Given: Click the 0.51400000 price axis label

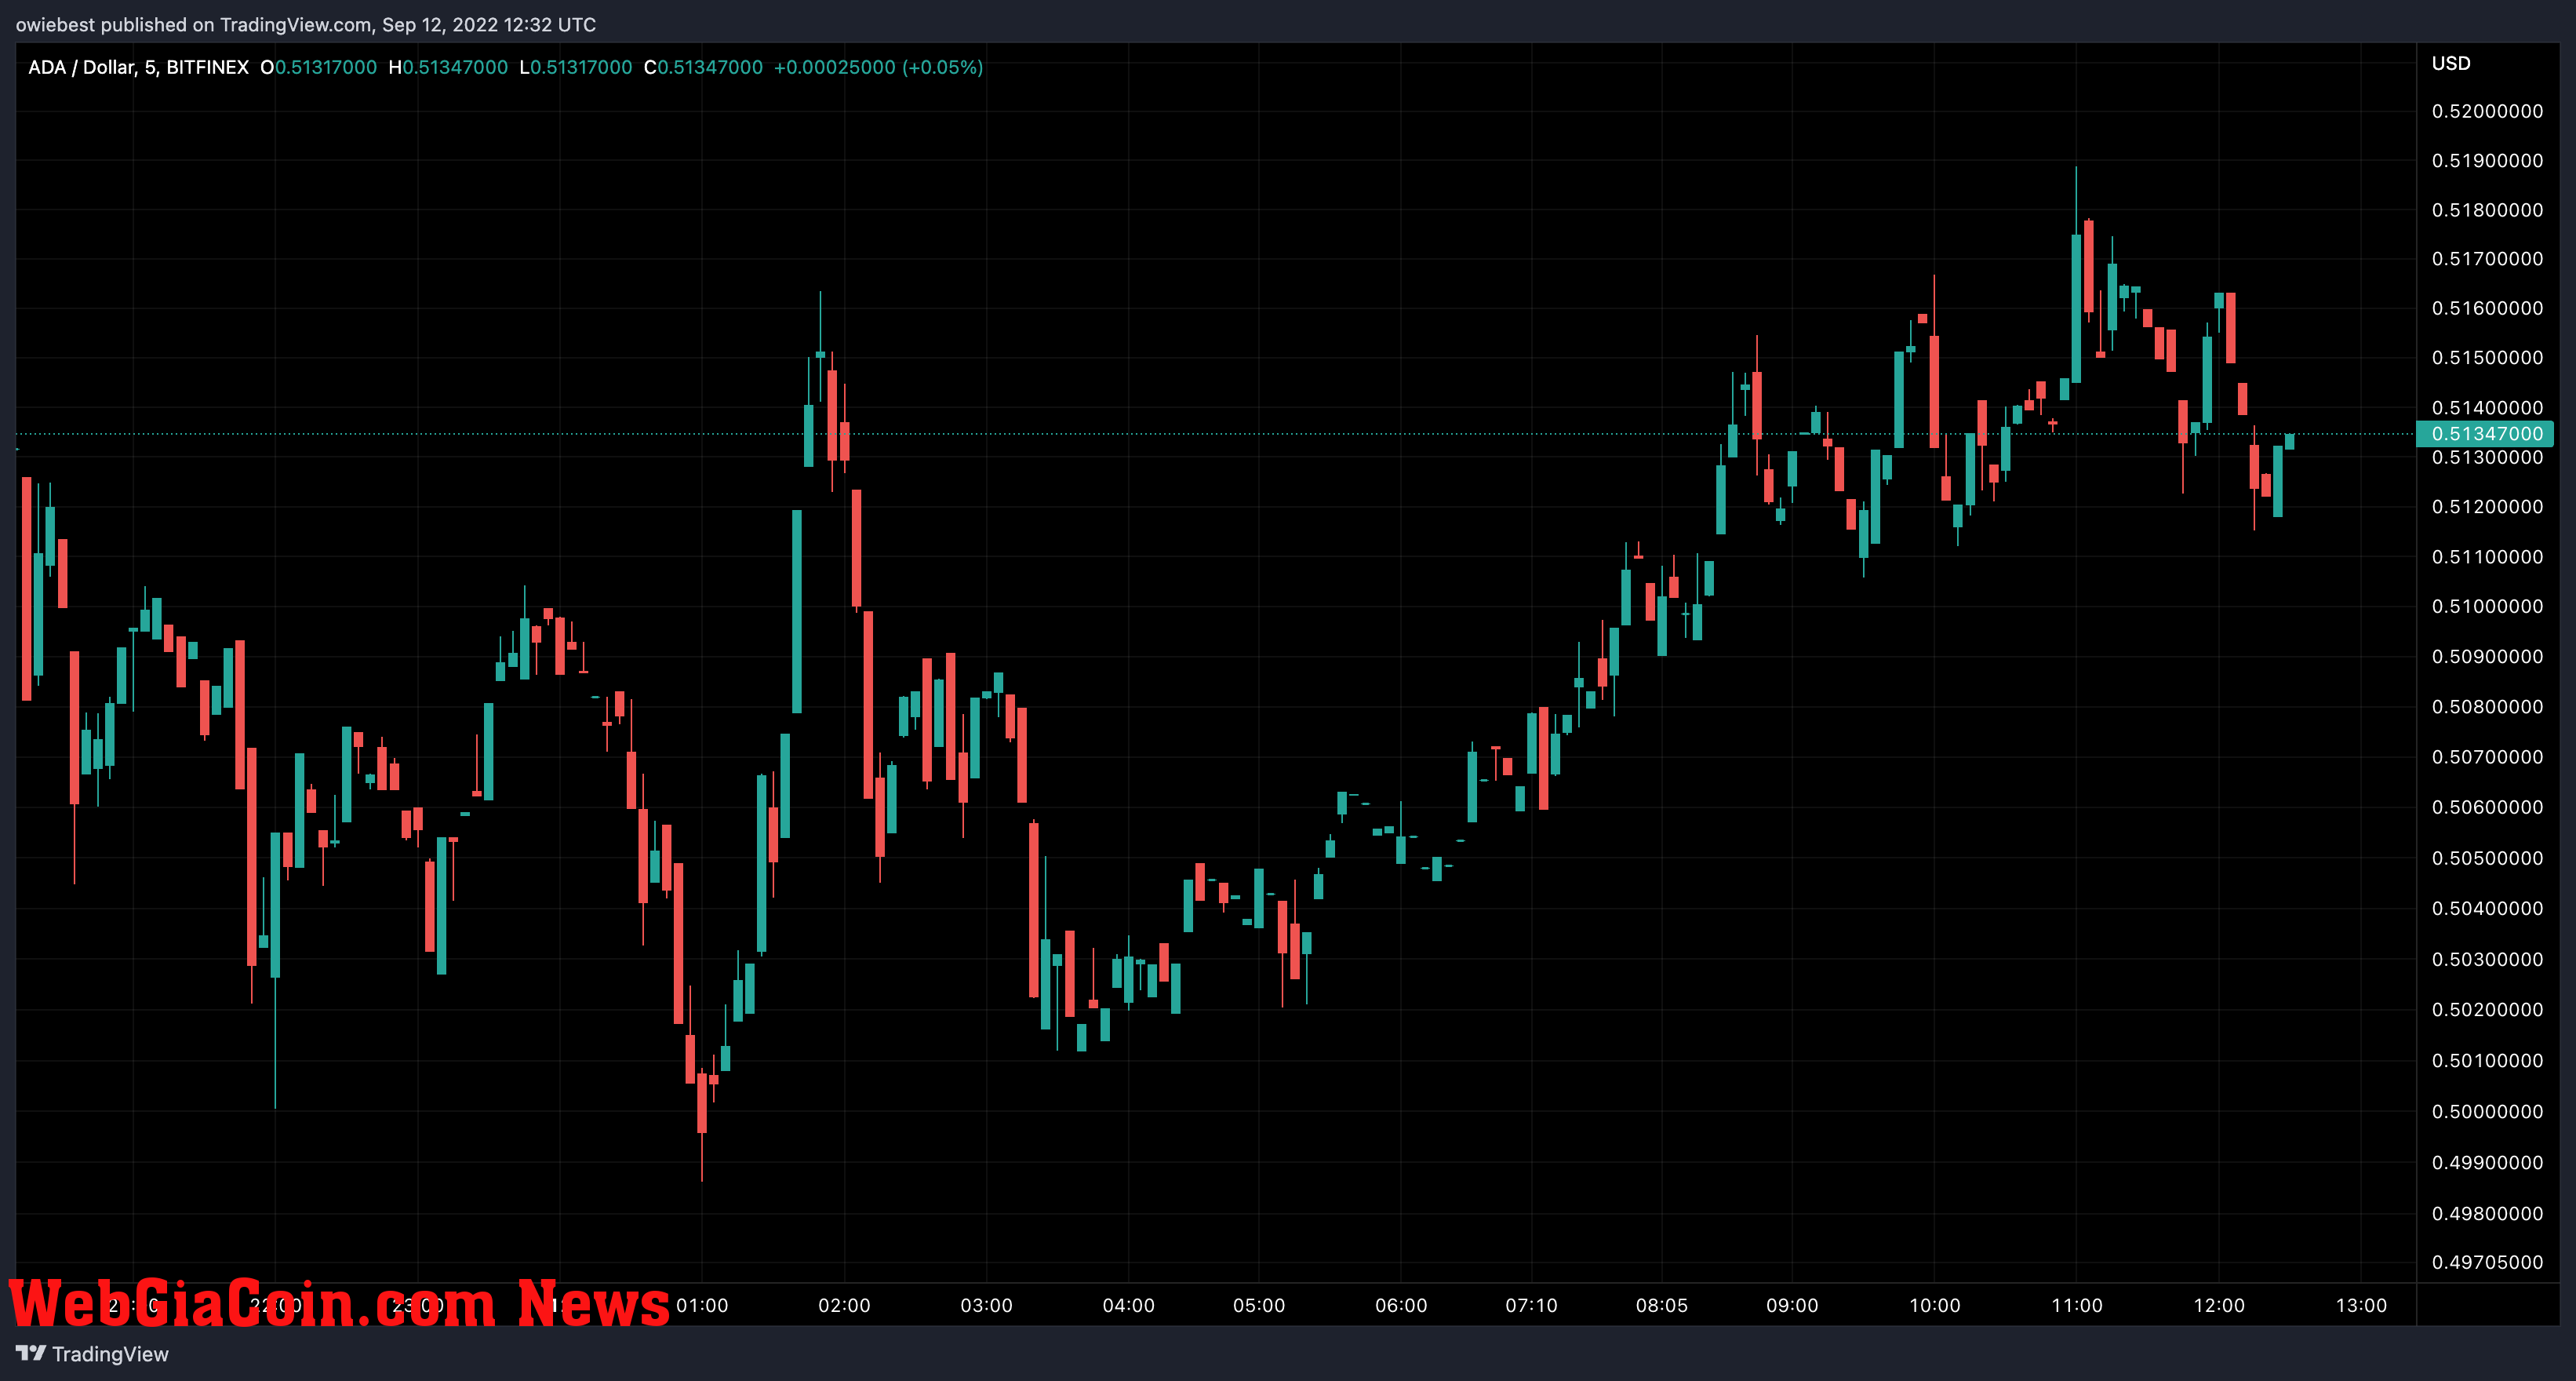Looking at the screenshot, I should tap(2487, 407).
